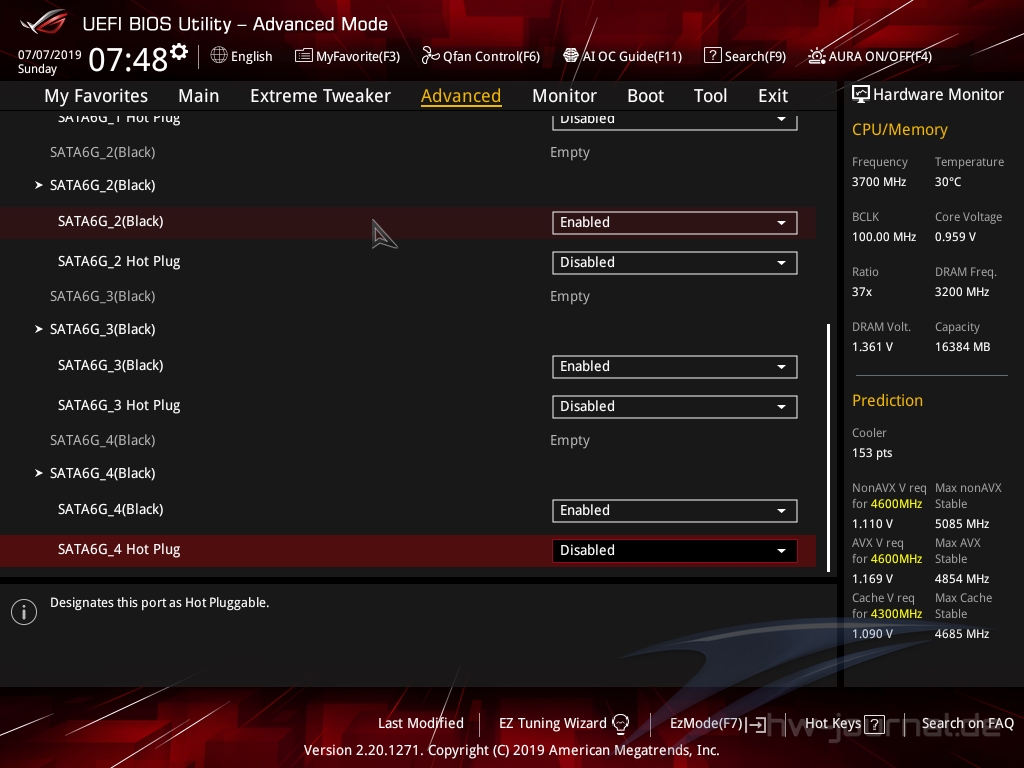
Task: Click AI OC Guide(F11) label
Action: click(632, 57)
